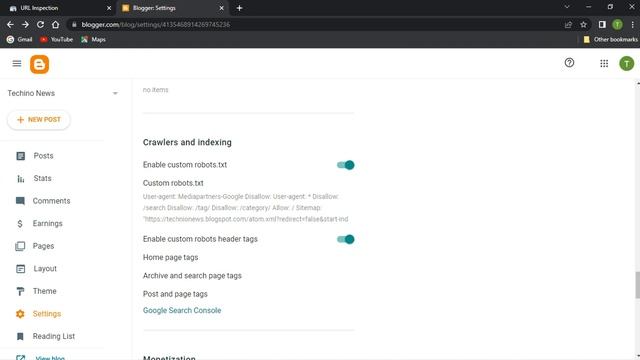Share this page icon in address bar
This screenshot has height=360, width=640.
pyautogui.click(x=568, y=24)
